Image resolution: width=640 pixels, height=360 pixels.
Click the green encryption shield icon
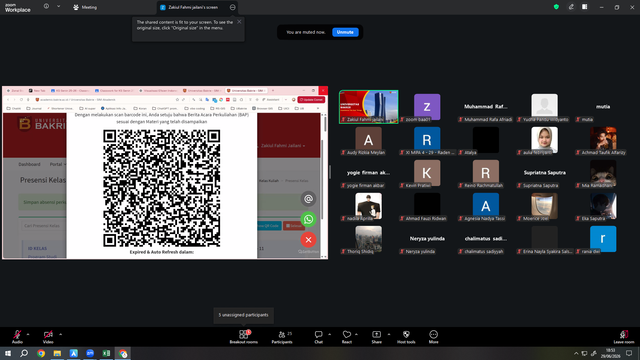point(556,7)
